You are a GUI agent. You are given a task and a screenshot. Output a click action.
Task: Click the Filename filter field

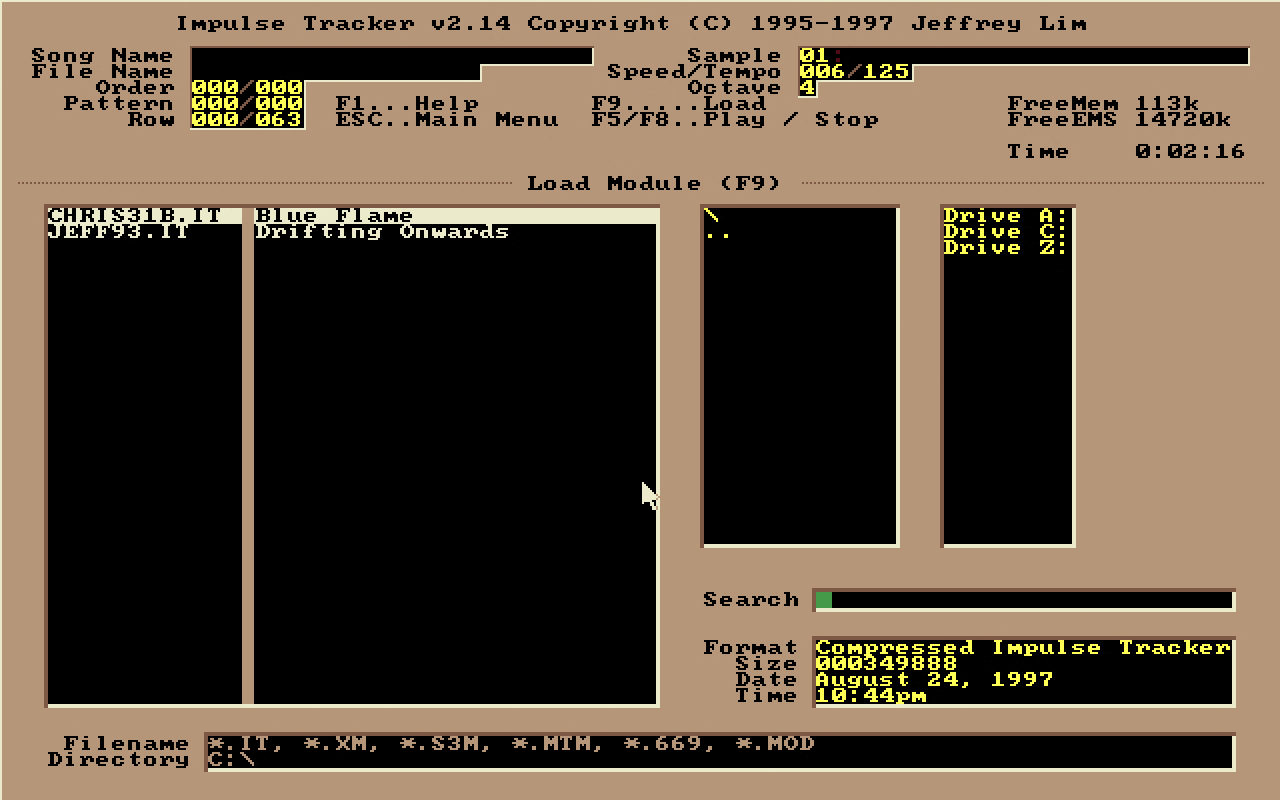(x=720, y=744)
